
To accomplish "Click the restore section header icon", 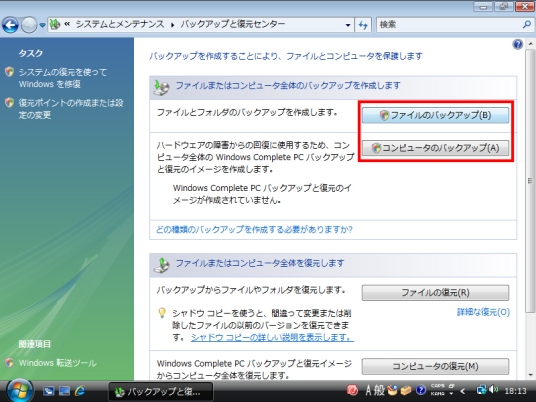I will coord(161,265).
